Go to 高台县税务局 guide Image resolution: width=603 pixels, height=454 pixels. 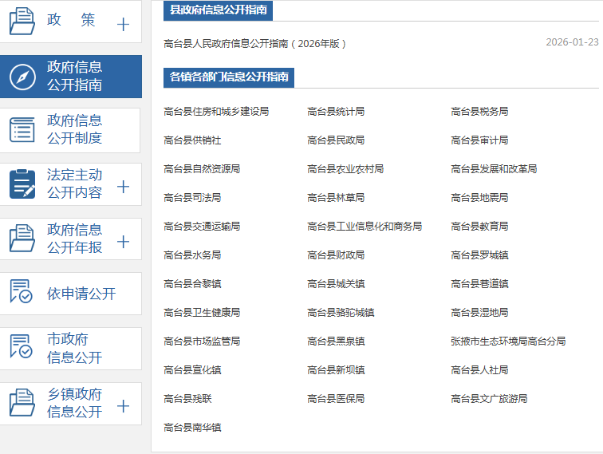(480, 111)
